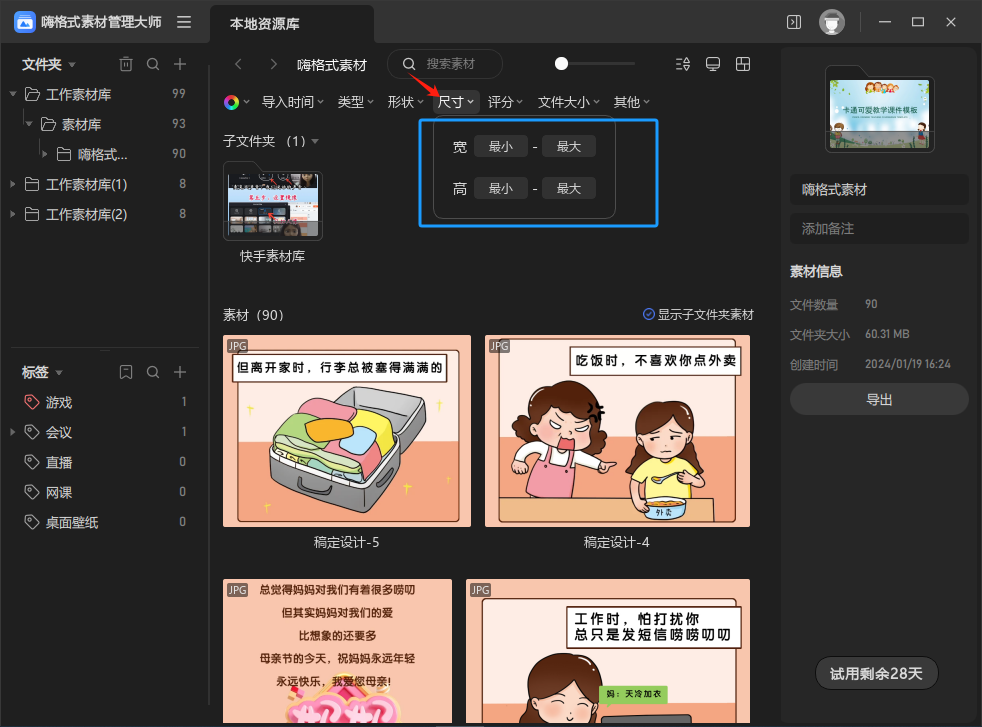Click the 嗨格式素材 breadcrumb
This screenshot has width=982, height=727.
(x=331, y=64)
